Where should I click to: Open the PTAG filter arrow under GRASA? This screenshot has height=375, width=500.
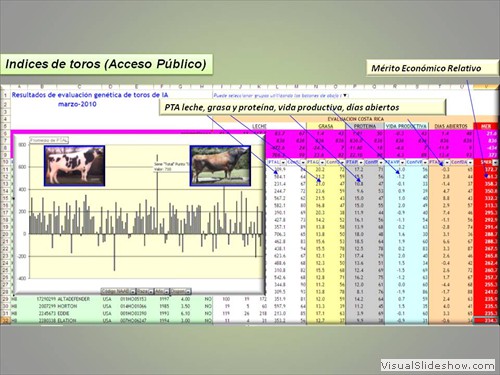point(322,162)
